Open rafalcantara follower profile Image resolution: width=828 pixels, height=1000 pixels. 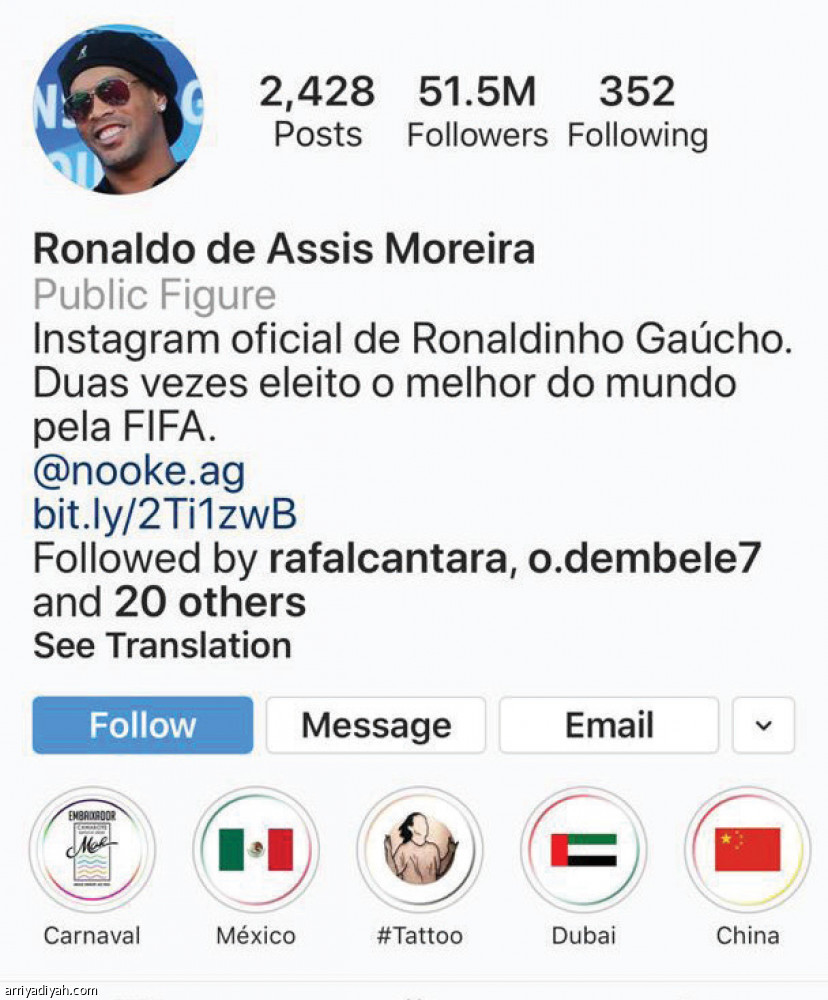click(387, 558)
